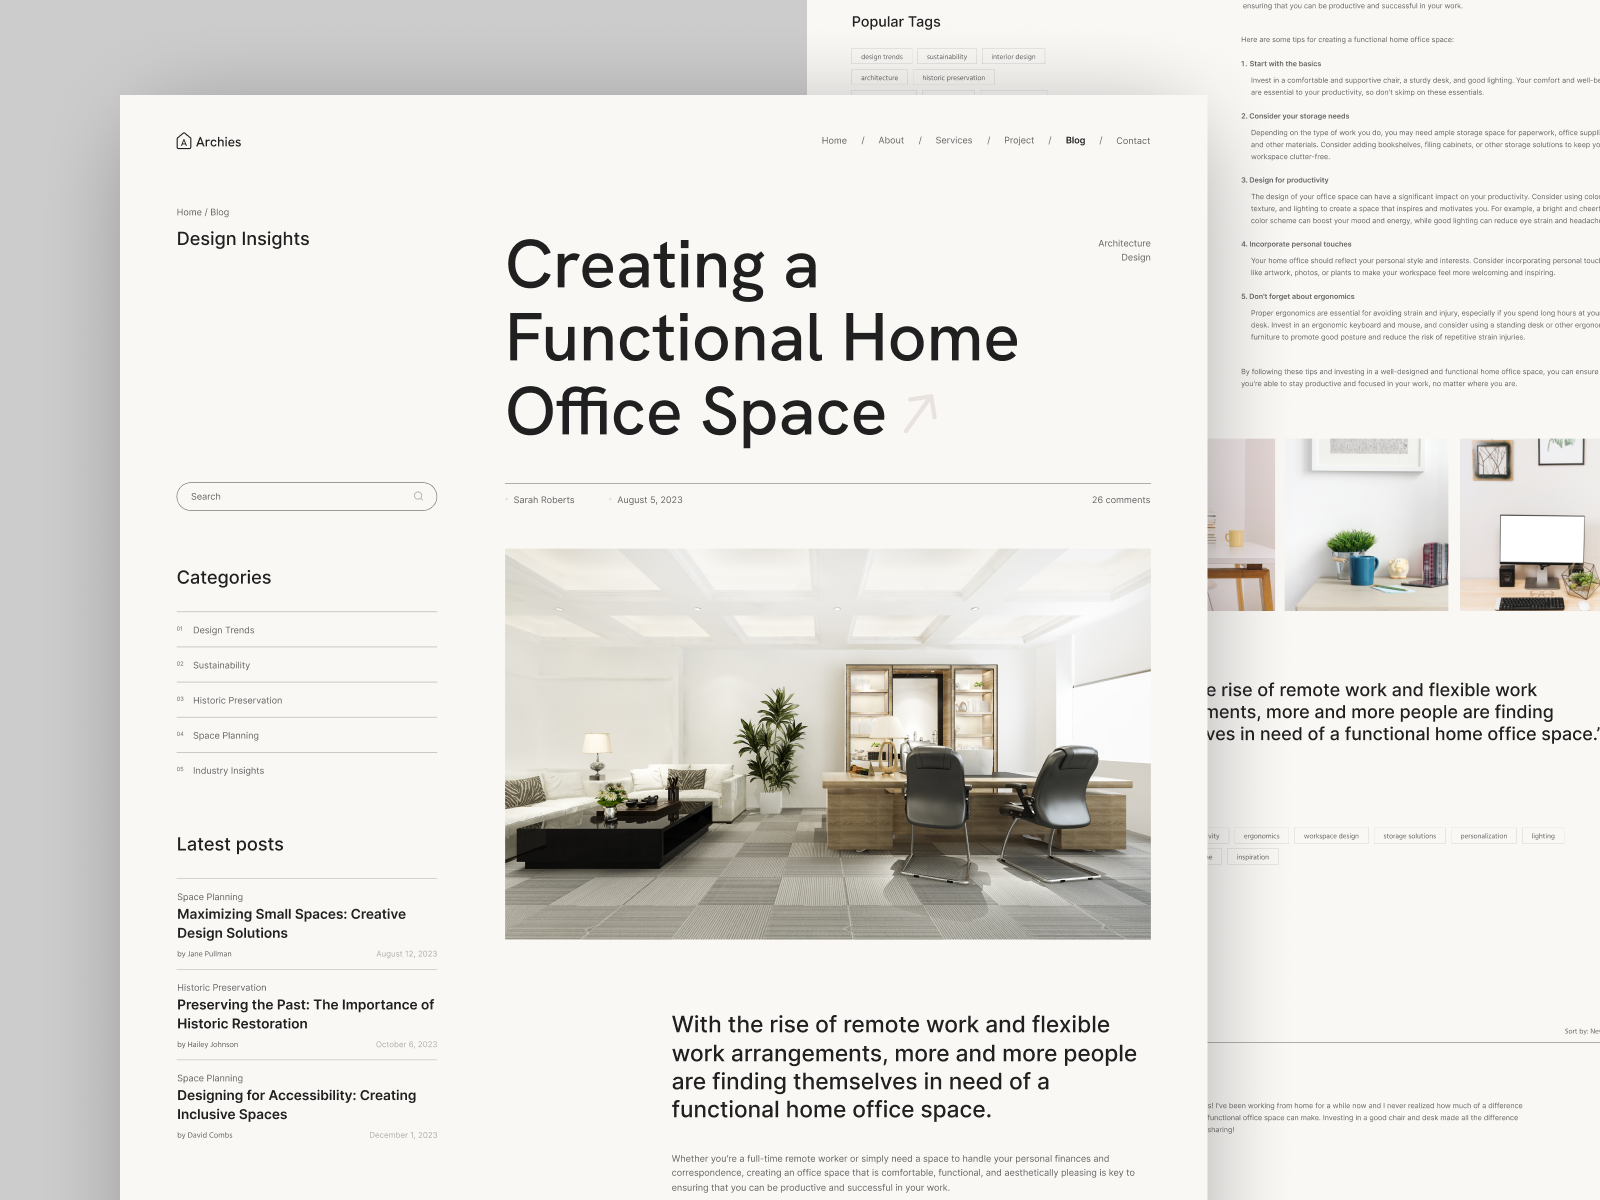Switch to the Blog navigation tab
Image resolution: width=1600 pixels, height=1200 pixels.
coord(1075,140)
